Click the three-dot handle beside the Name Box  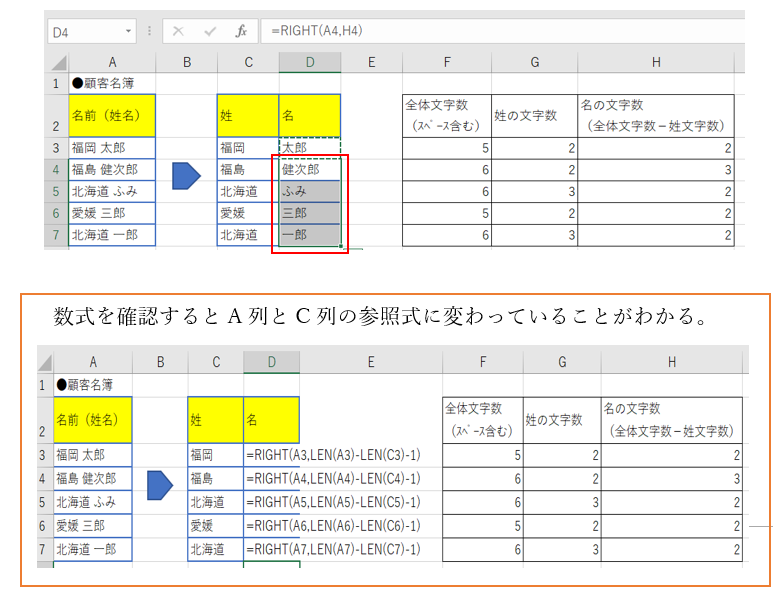click(x=151, y=31)
